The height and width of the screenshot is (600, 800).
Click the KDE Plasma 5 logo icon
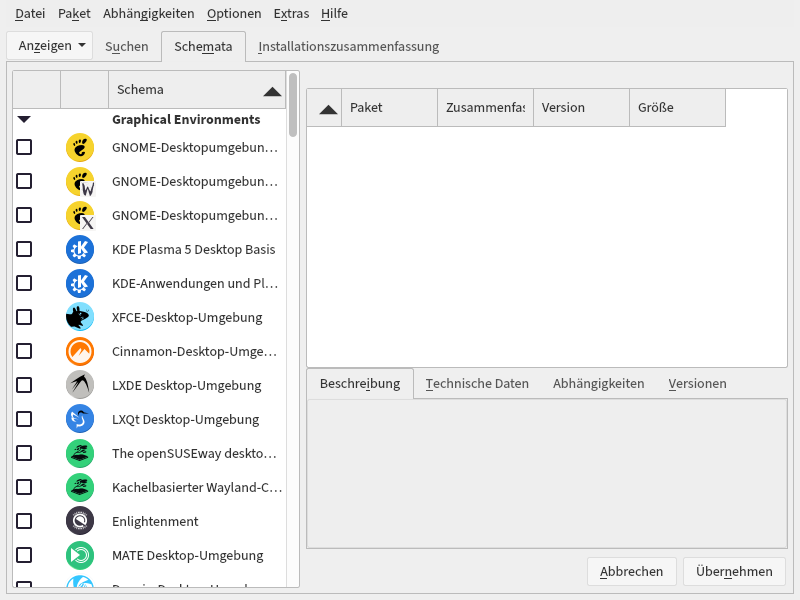coord(79,249)
